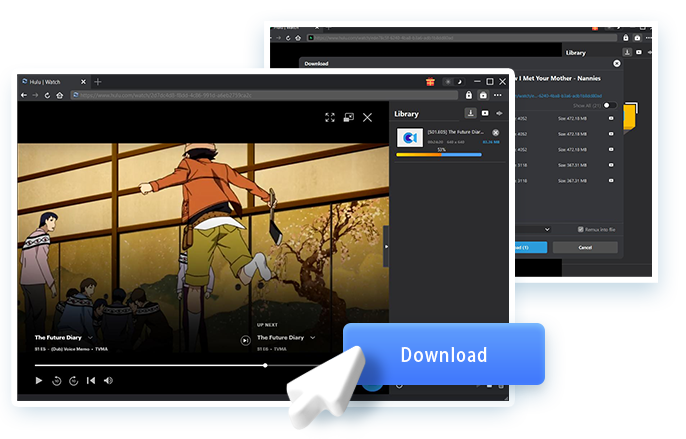Screen dimensions: 686x439
Task: Rewind ten seconds
Action: 56,381
